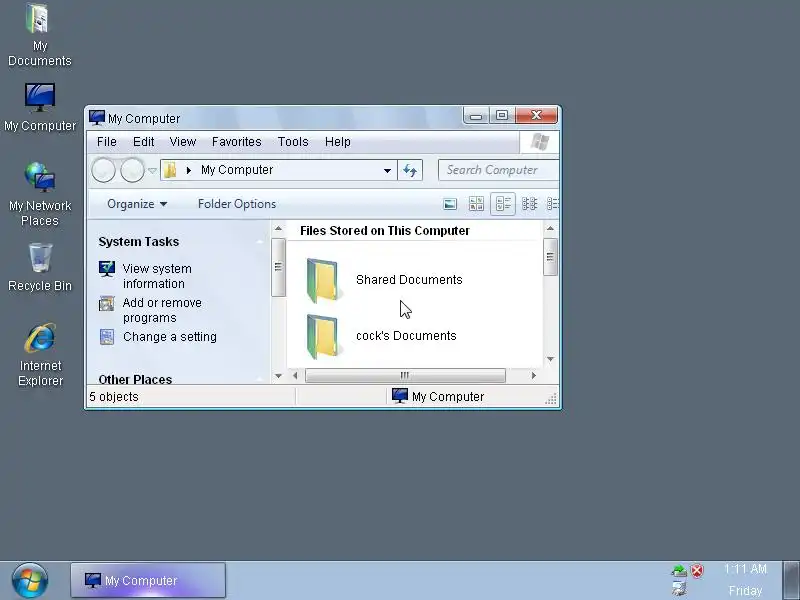Click Add or remove programs link
The height and width of the screenshot is (600, 800).
pyautogui.click(x=162, y=310)
